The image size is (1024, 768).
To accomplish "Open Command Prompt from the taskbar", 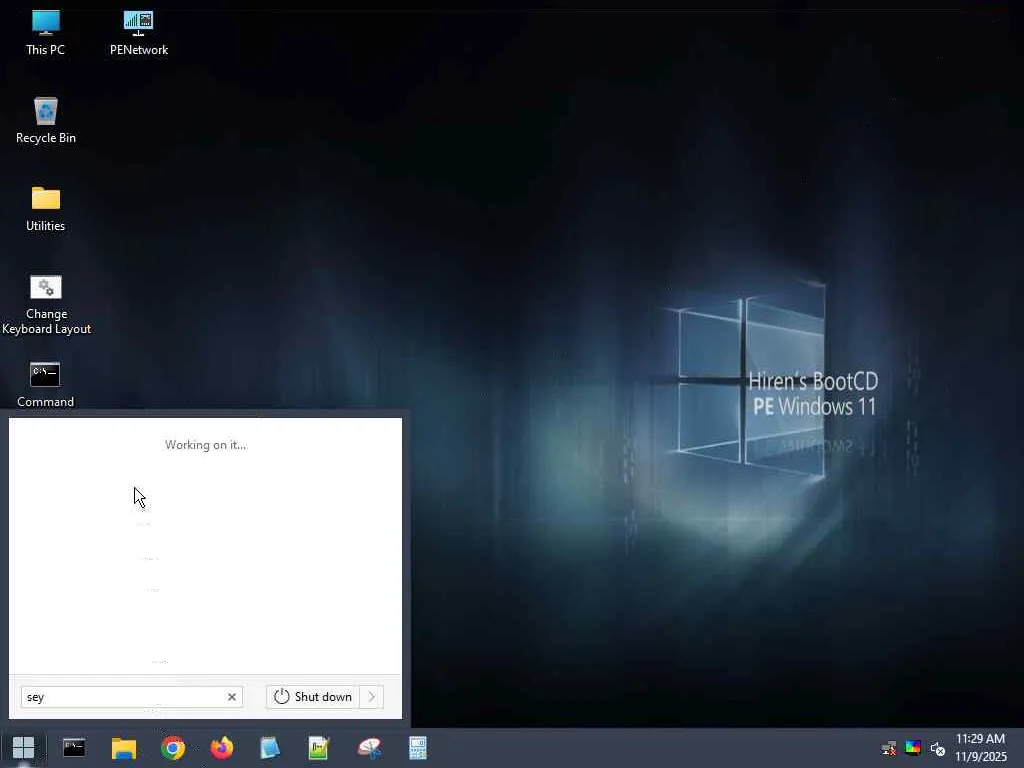I will pyautogui.click(x=74, y=748).
